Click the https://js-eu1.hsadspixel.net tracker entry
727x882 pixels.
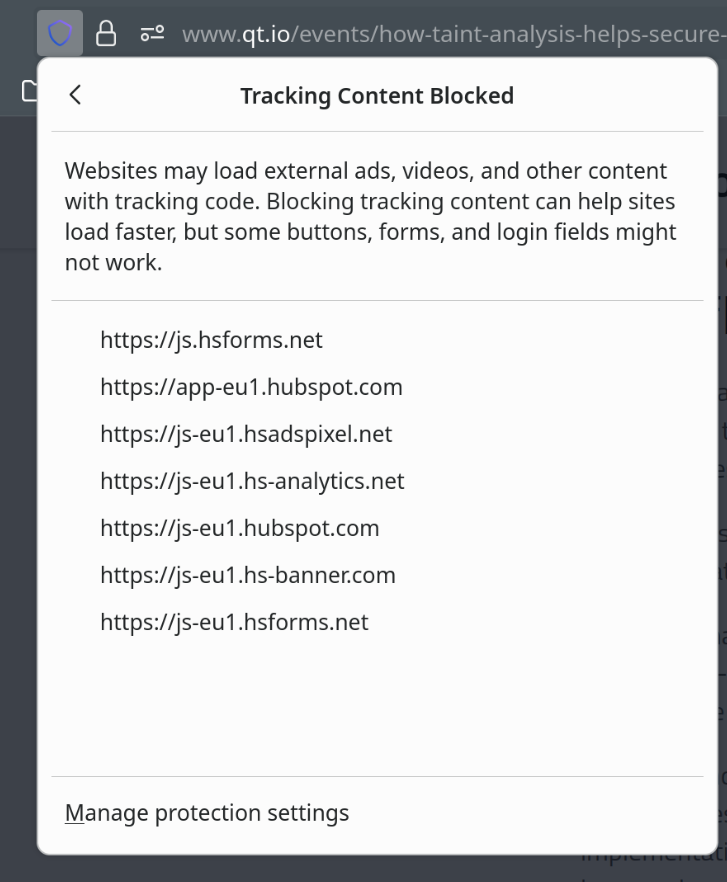coord(246,434)
